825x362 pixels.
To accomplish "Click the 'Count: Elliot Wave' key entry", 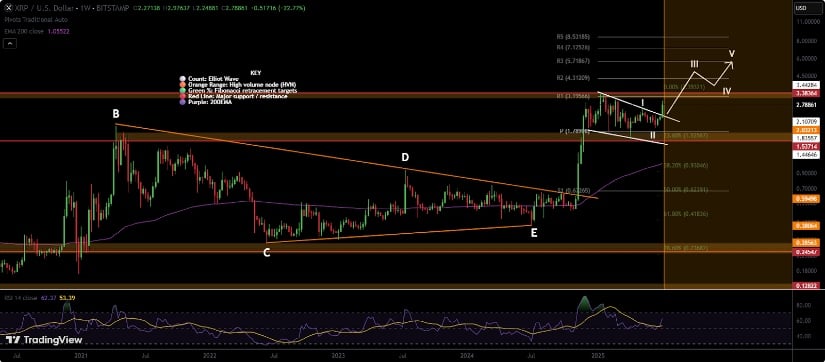I will pyautogui.click(x=213, y=78).
